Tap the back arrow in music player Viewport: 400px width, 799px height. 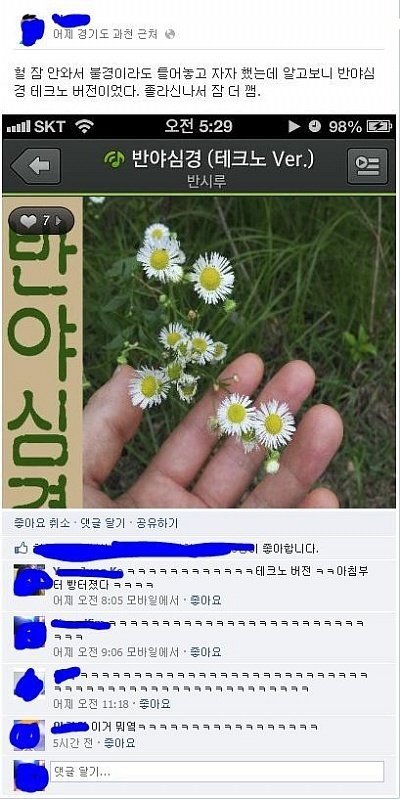click(x=35, y=166)
